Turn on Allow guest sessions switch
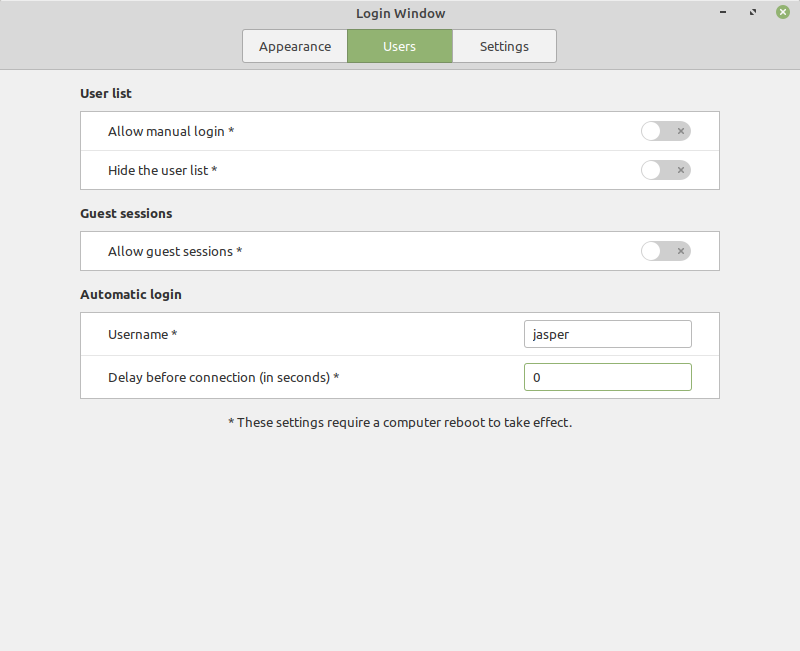The height and width of the screenshot is (651, 800). click(x=666, y=251)
